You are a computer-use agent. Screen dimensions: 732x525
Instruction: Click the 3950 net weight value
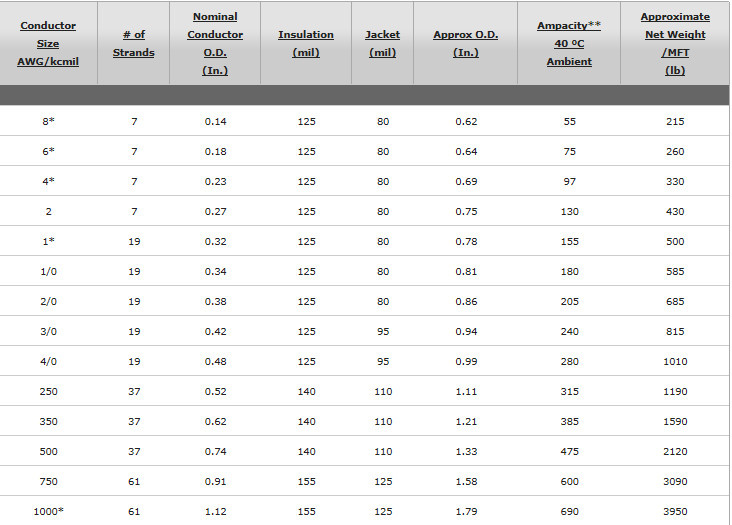click(x=675, y=511)
